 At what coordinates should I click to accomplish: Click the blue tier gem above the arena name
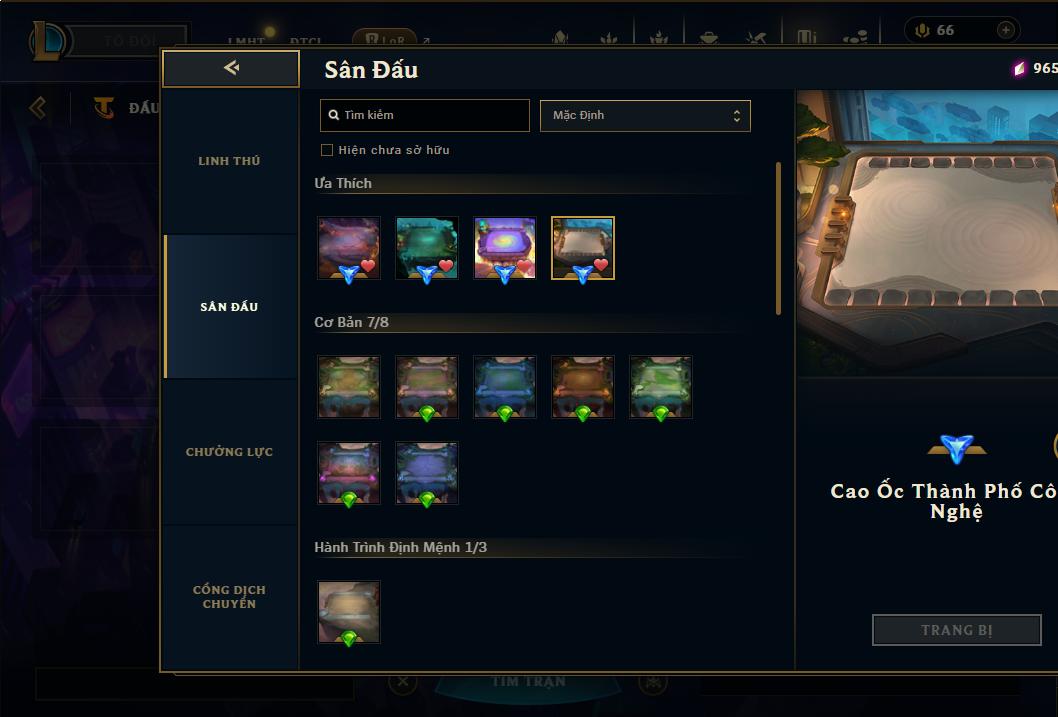point(957,449)
